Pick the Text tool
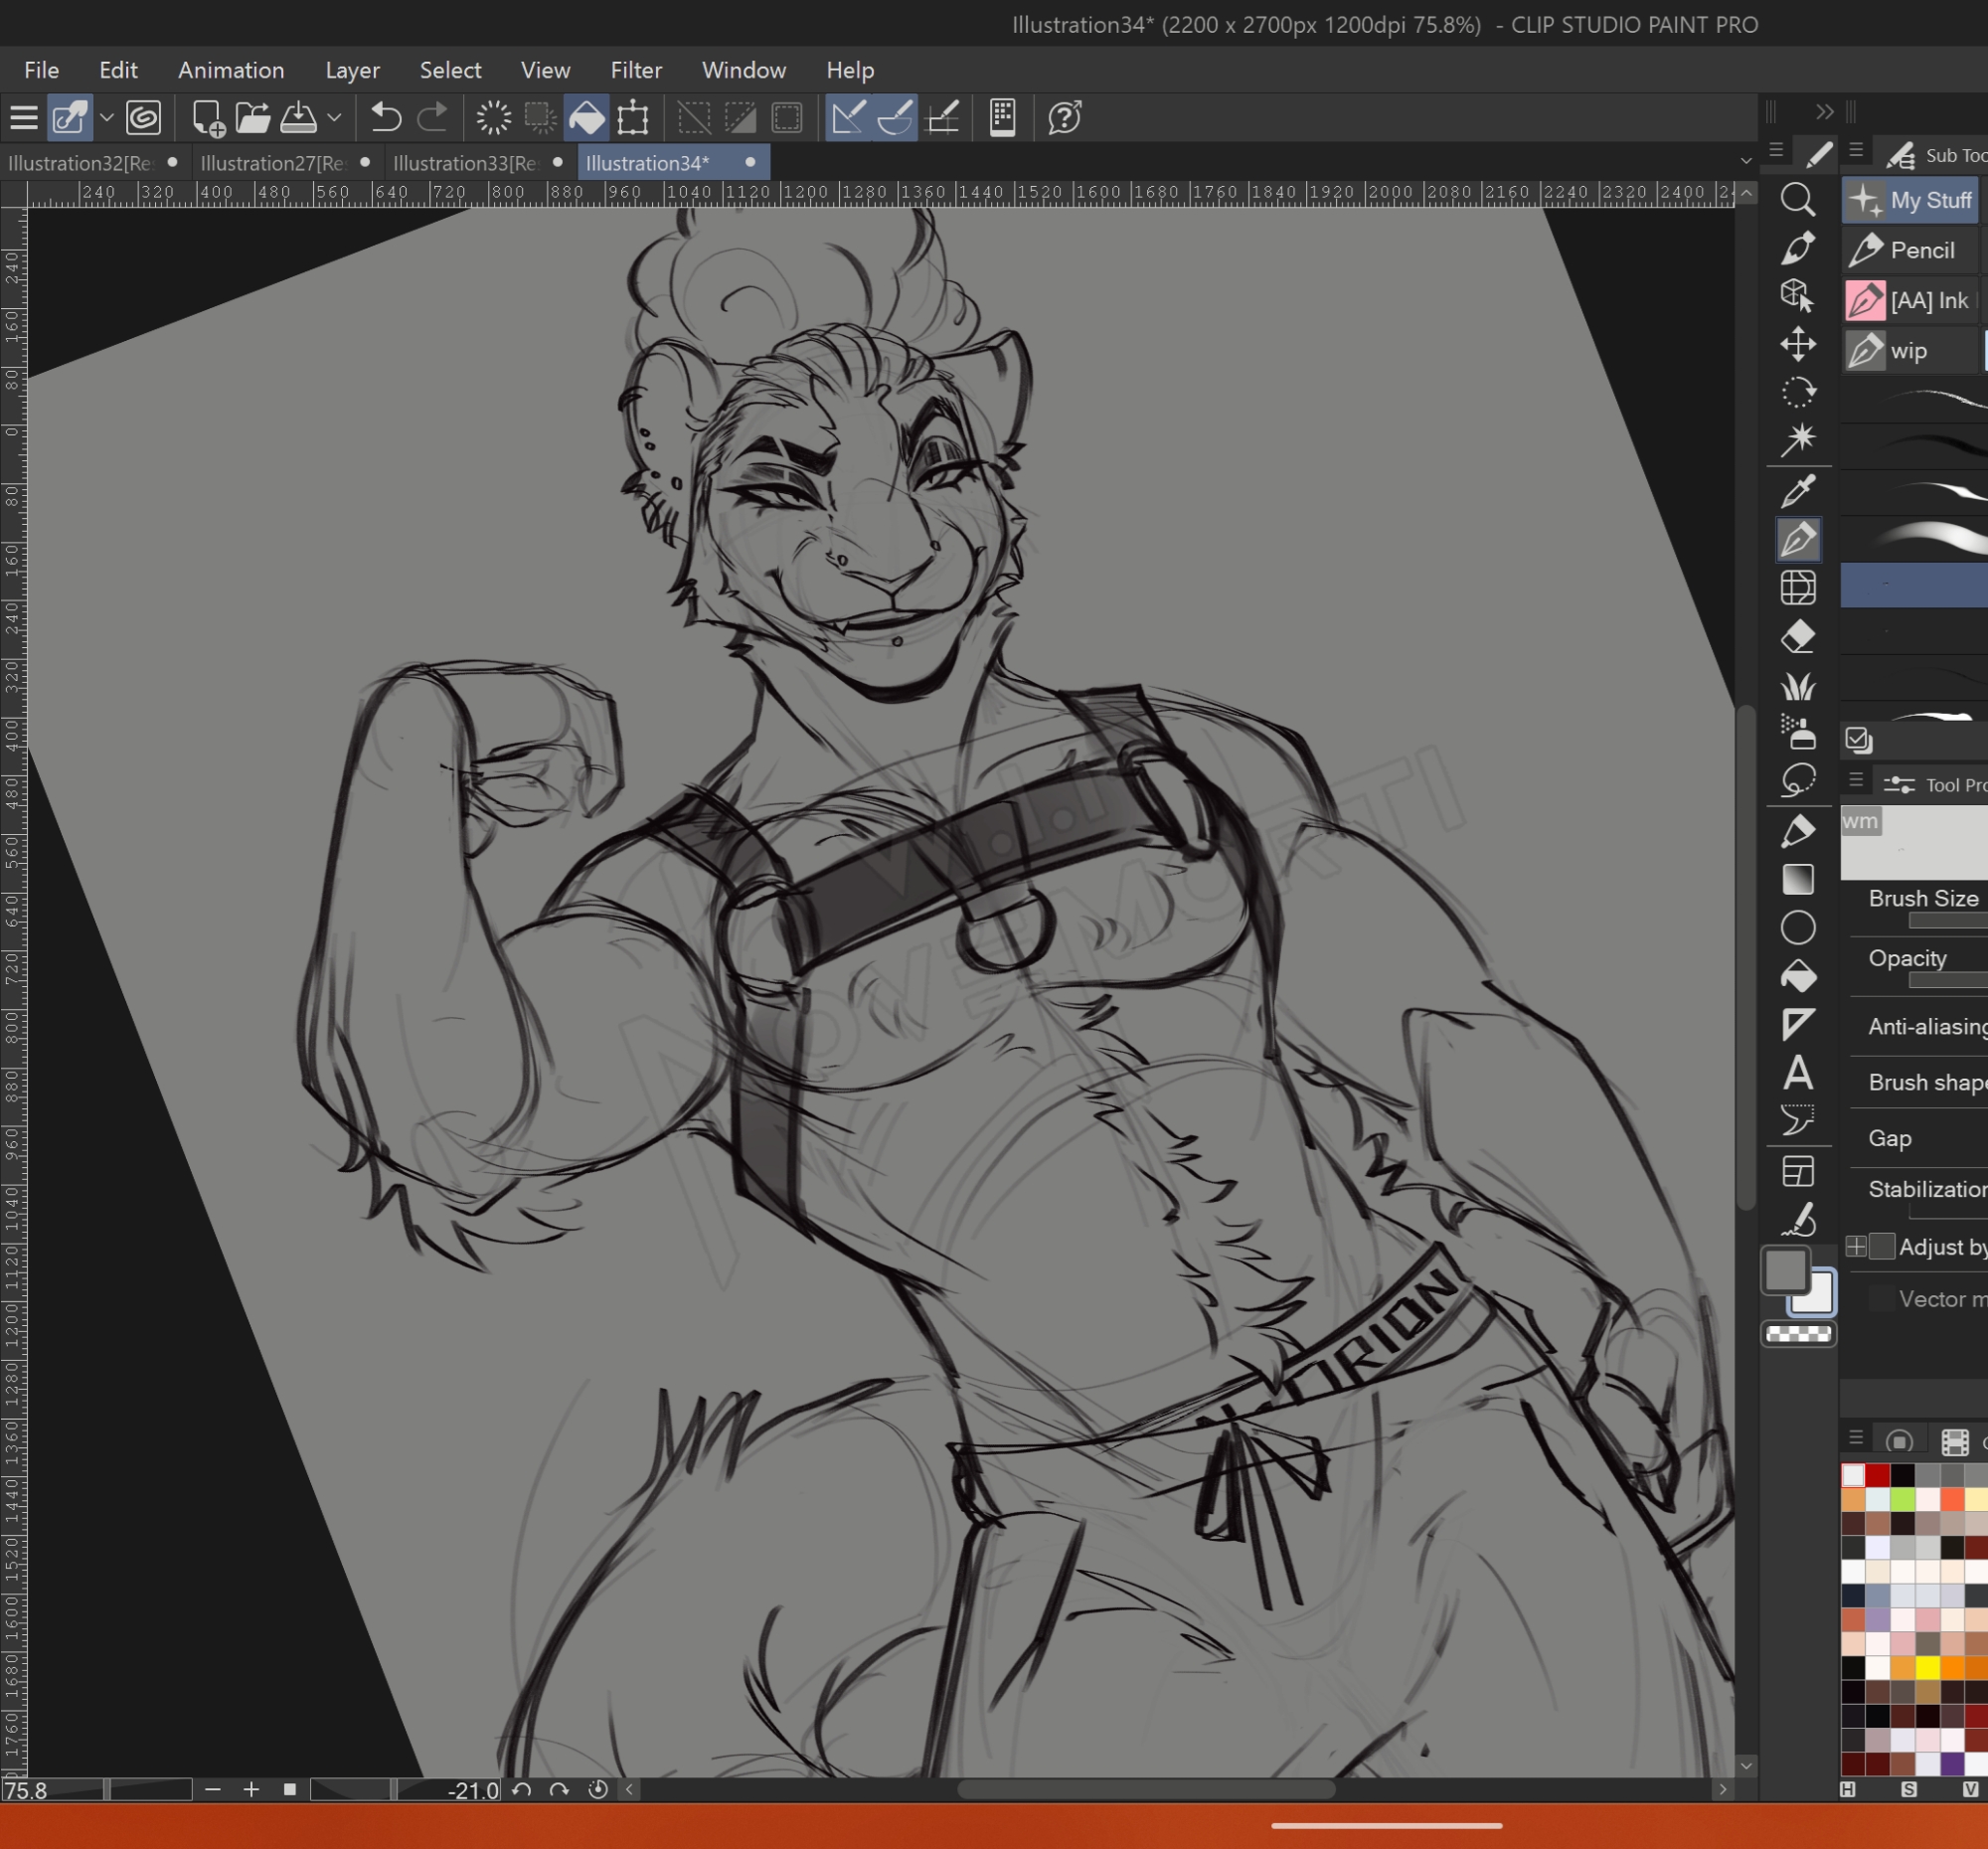1988x1849 pixels. click(x=1797, y=1073)
